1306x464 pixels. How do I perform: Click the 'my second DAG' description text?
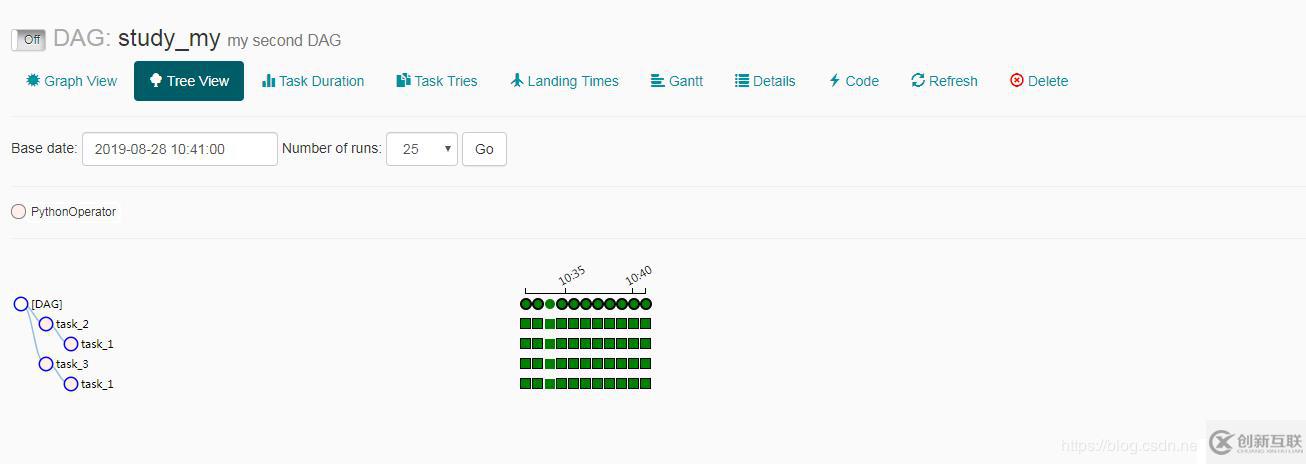[x=284, y=41]
